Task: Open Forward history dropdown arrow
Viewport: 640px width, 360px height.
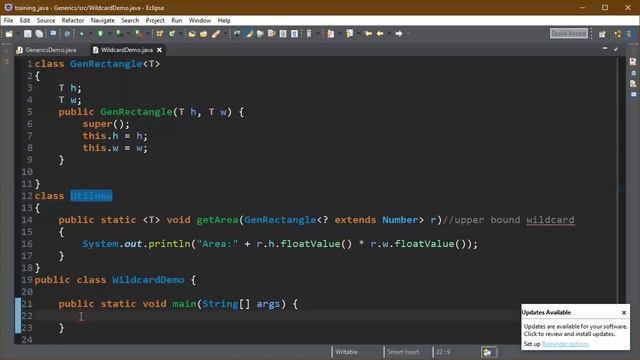Action: coord(408,33)
